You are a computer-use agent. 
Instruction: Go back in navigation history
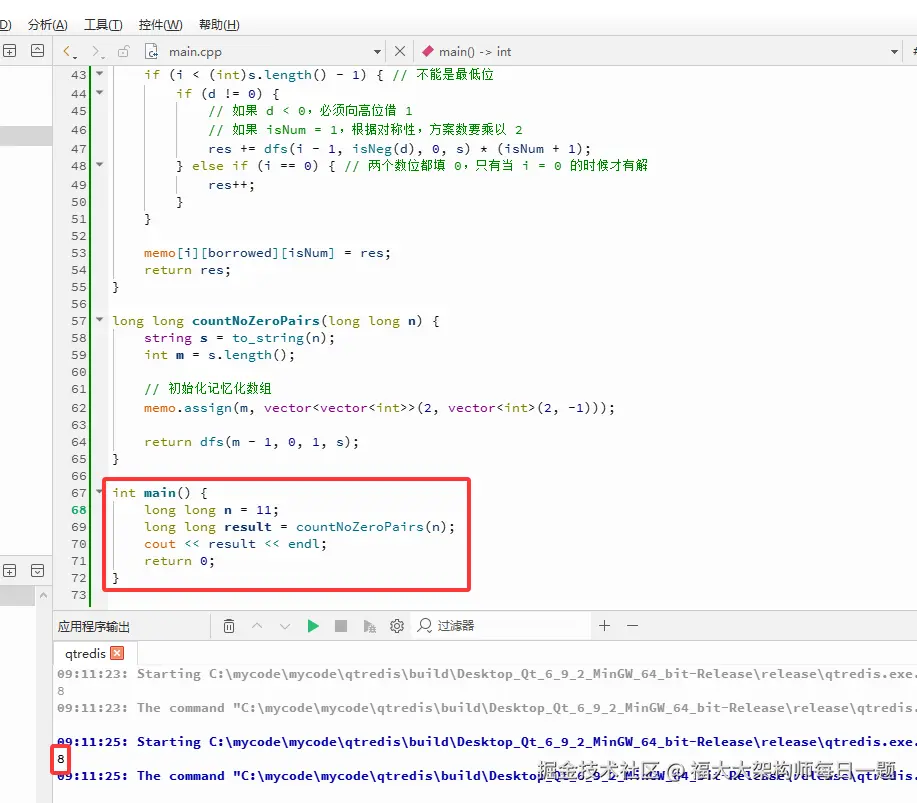click(69, 51)
